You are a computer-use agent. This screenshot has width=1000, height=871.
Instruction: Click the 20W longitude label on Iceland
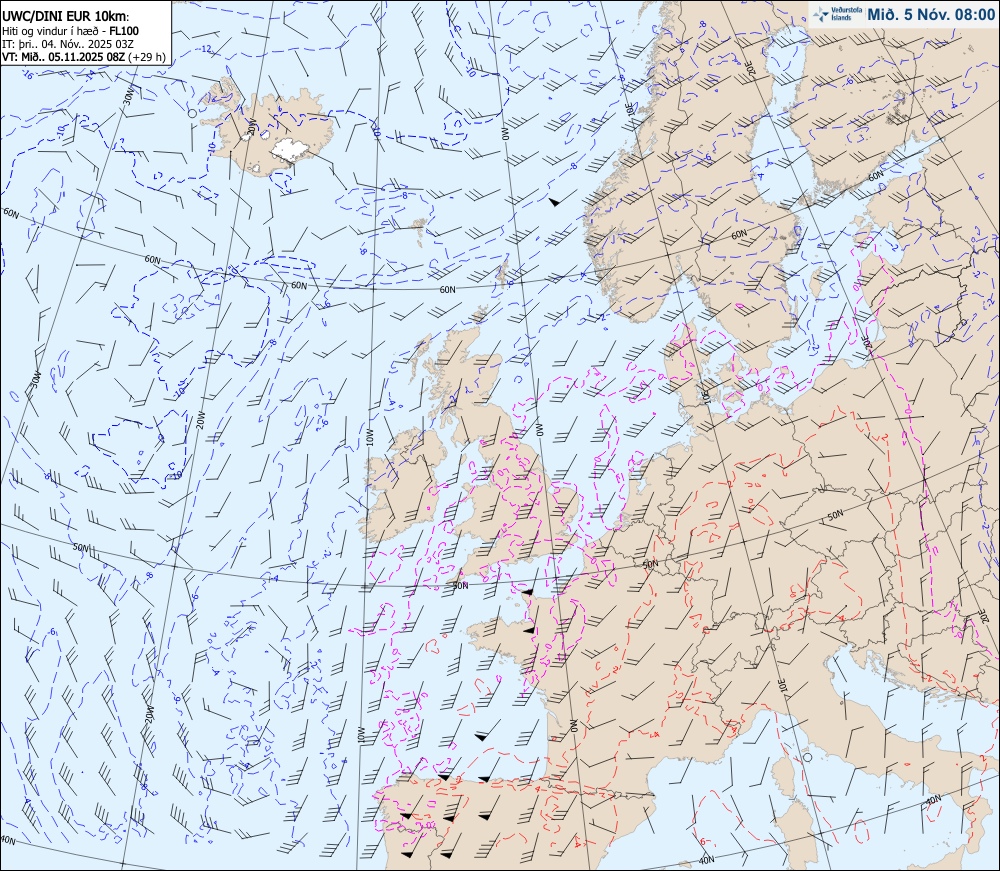click(252, 127)
